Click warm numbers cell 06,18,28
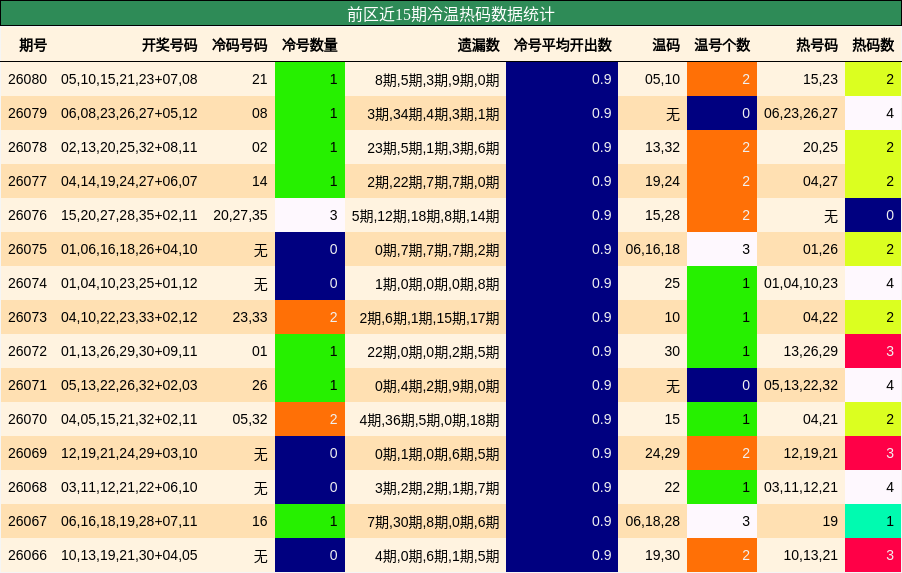The image size is (902, 573). point(653,521)
